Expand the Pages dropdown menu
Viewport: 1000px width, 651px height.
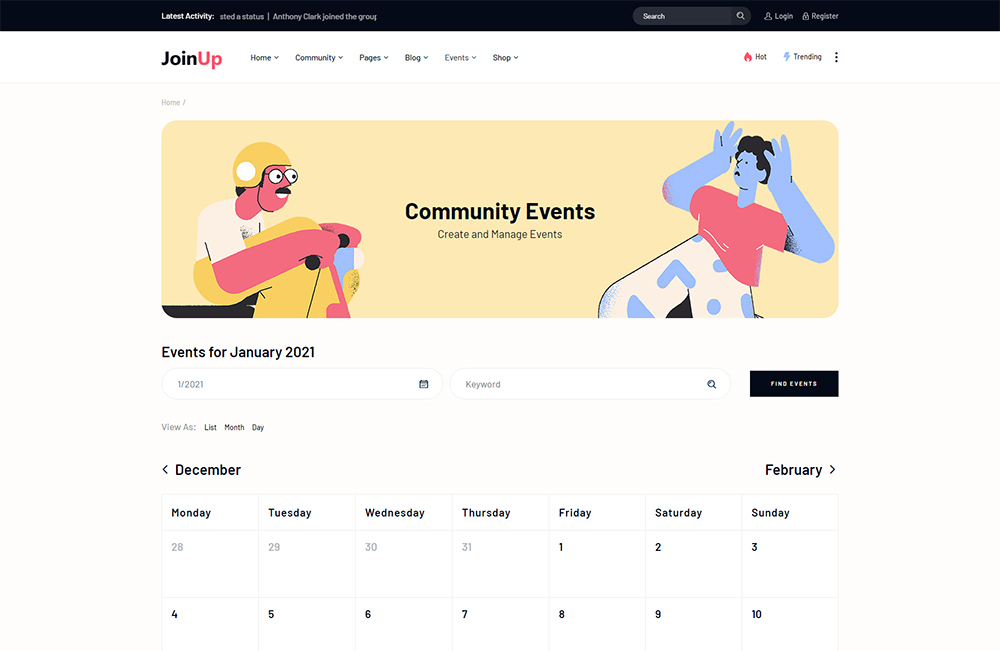click(374, 58)
